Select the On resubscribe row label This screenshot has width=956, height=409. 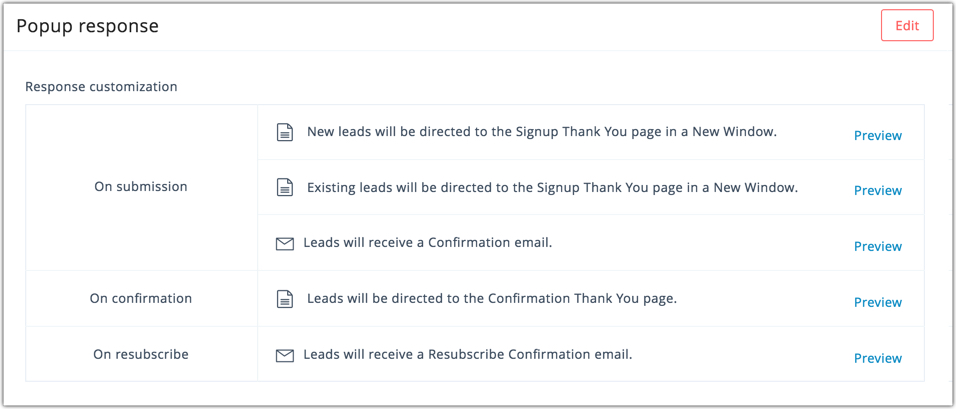(x=140, y=355)
